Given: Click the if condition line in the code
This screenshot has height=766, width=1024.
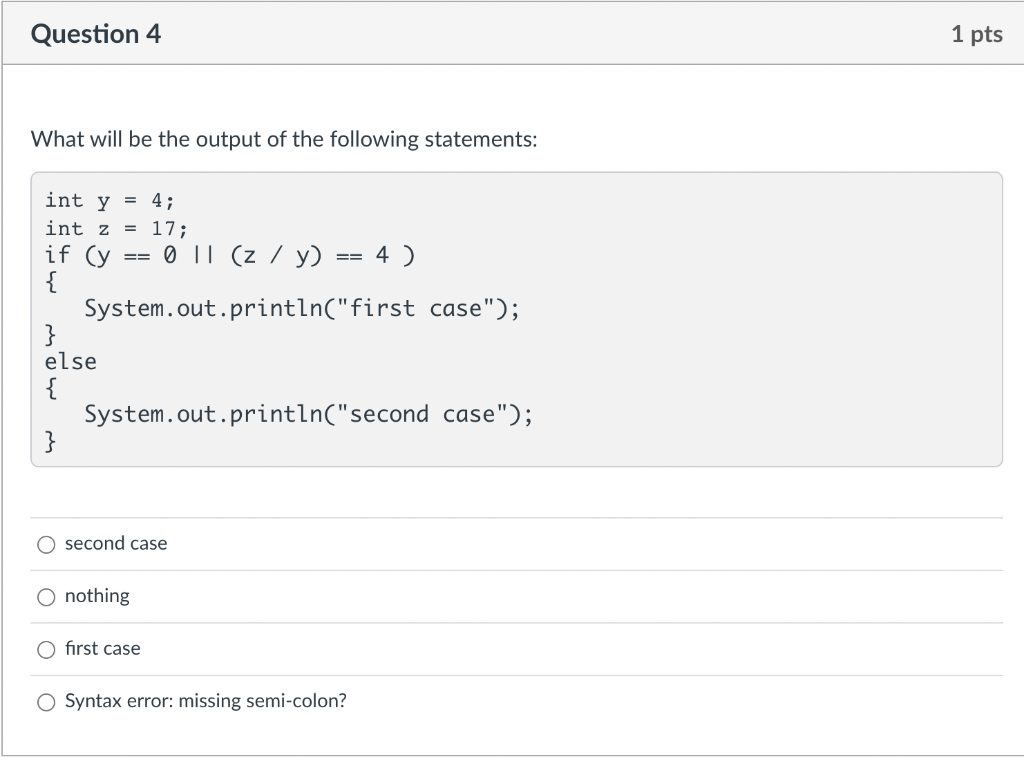Looking at the screenshot, I should click(230, 255).
